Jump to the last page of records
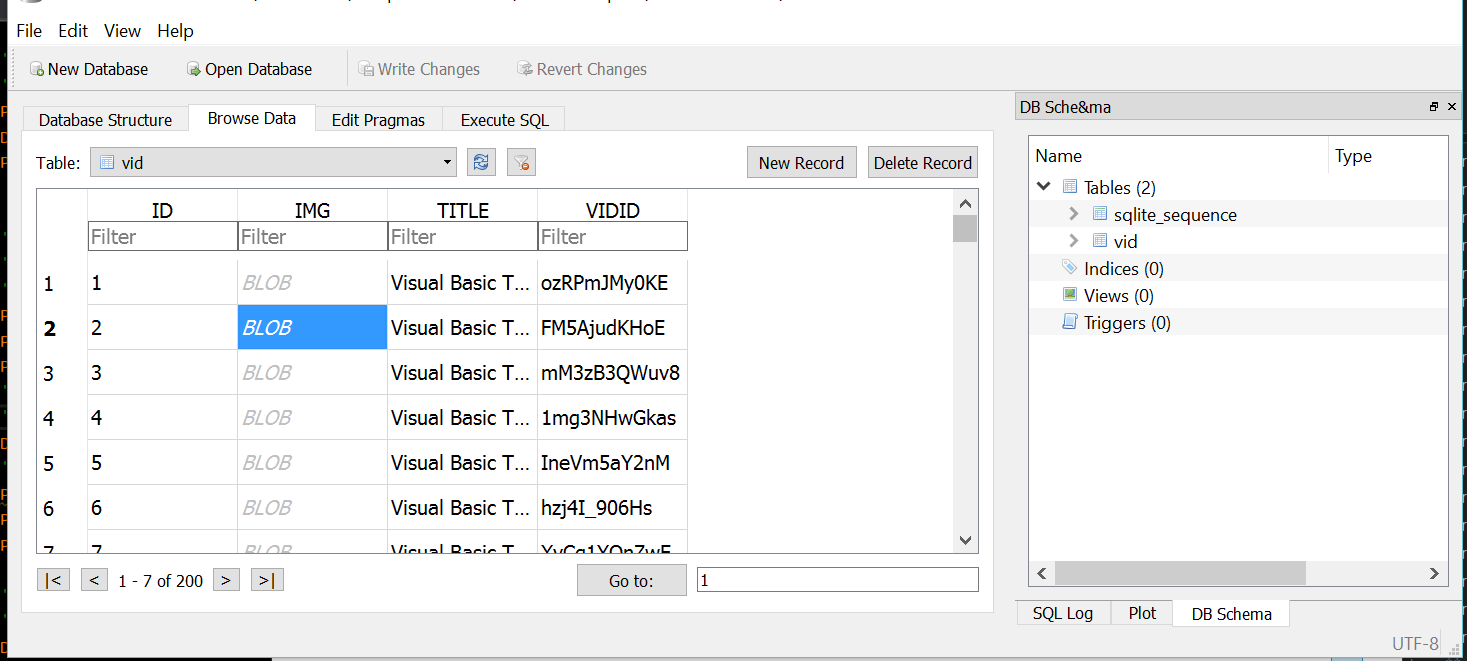The width and height of the screenshot is (1467, 661). tap(267, 580)
